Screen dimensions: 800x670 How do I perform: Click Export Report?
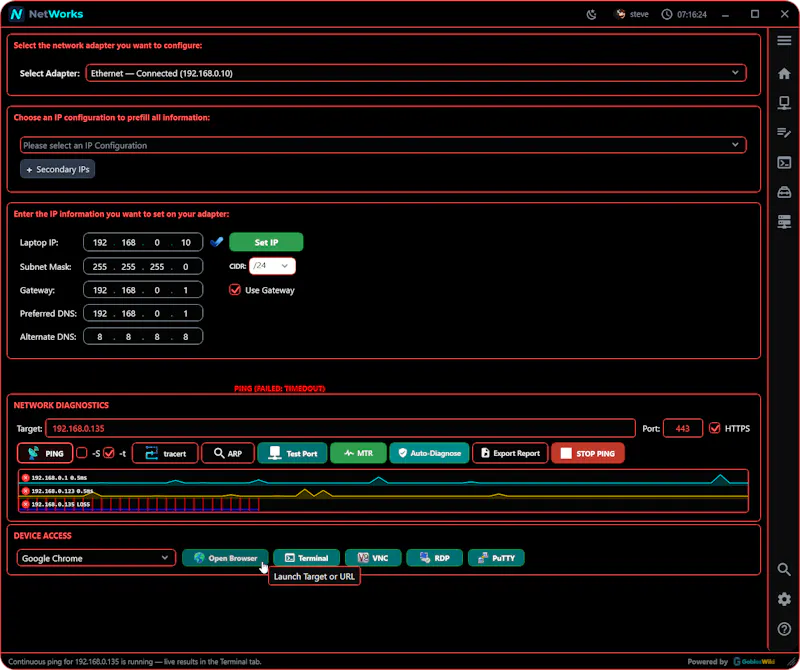click(x=510, y=453)
